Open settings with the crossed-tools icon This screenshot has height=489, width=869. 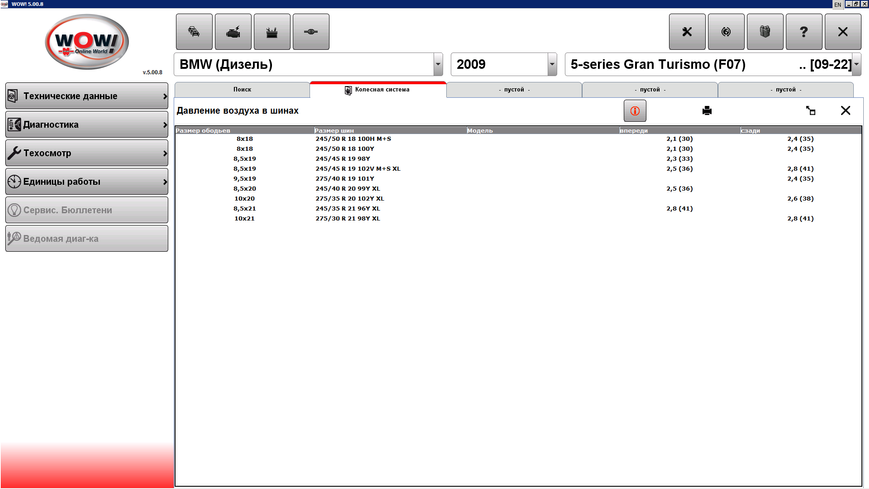tap(687, 32)
